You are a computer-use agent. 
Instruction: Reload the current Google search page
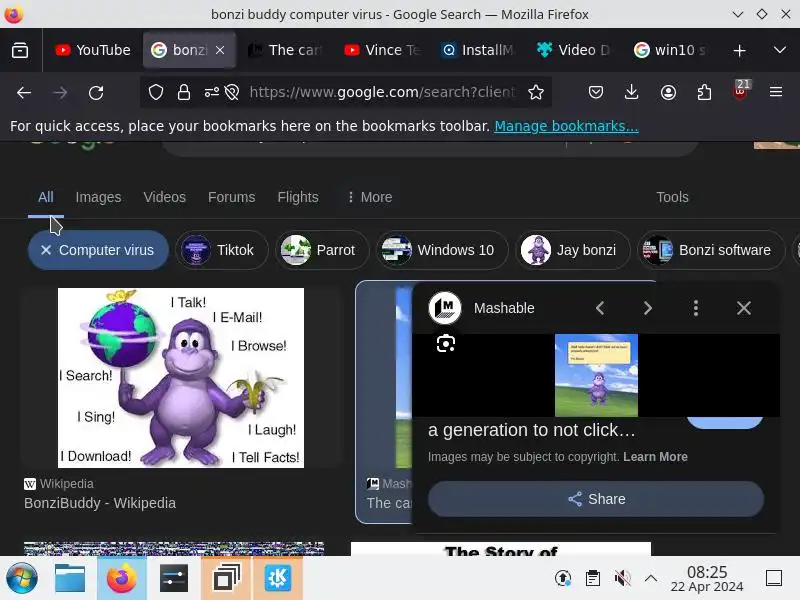coord(96,92)
